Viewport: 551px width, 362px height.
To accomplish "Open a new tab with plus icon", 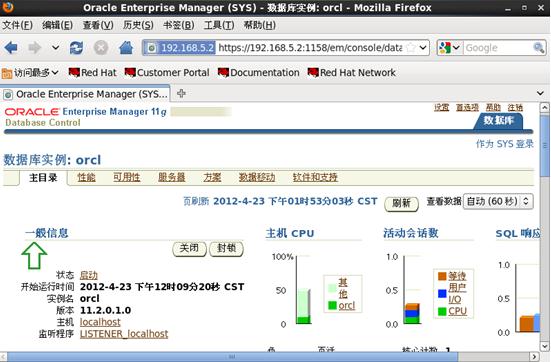I will (181, 93).
